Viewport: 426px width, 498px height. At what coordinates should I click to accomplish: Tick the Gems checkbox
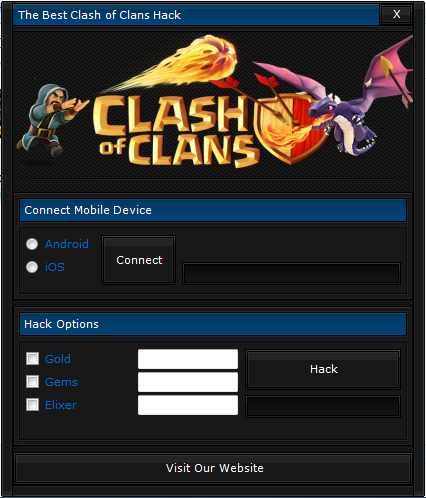(32, 382)
